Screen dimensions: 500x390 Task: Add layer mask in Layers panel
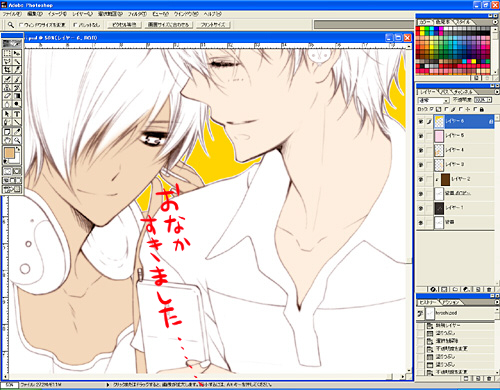[444, 289]
